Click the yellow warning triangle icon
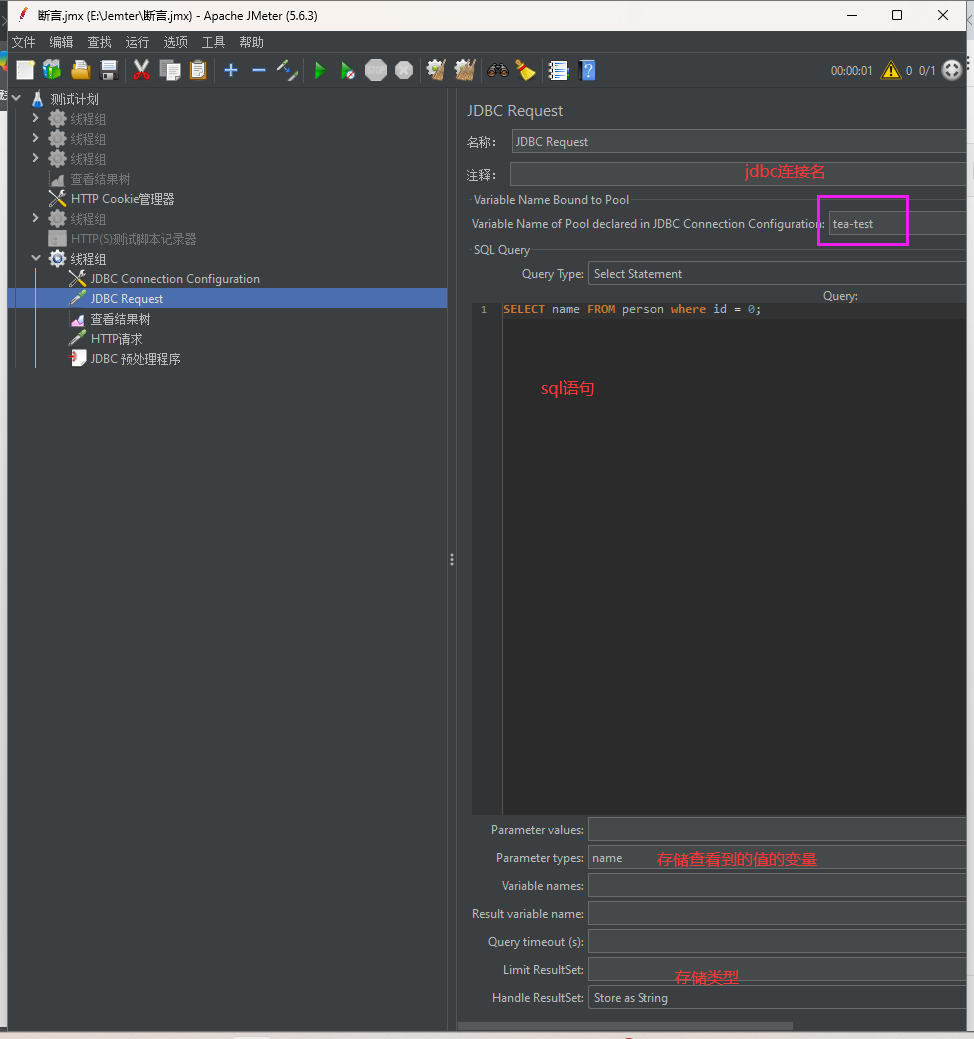Viewport: 974px width, 1039px height. click(891, 70)
